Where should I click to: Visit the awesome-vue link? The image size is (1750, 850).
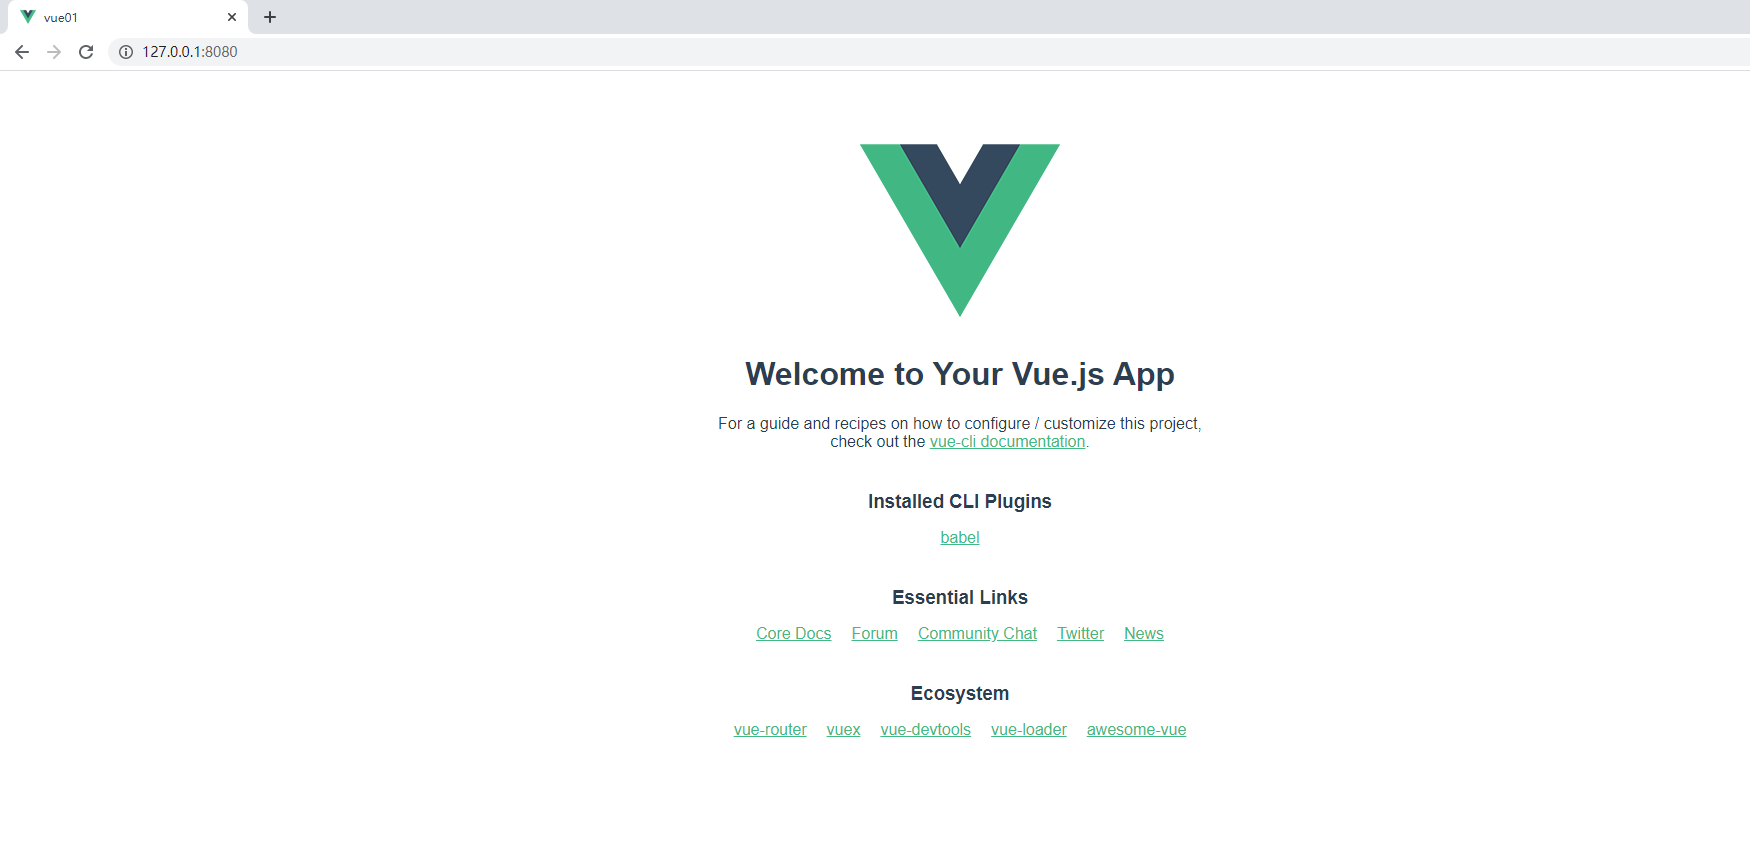[1137, 730]
